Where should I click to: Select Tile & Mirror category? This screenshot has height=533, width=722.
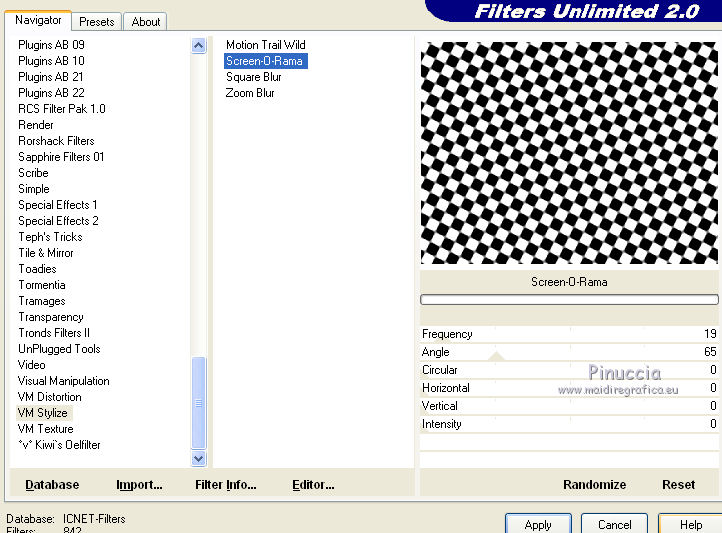click(x=46, y=253)
